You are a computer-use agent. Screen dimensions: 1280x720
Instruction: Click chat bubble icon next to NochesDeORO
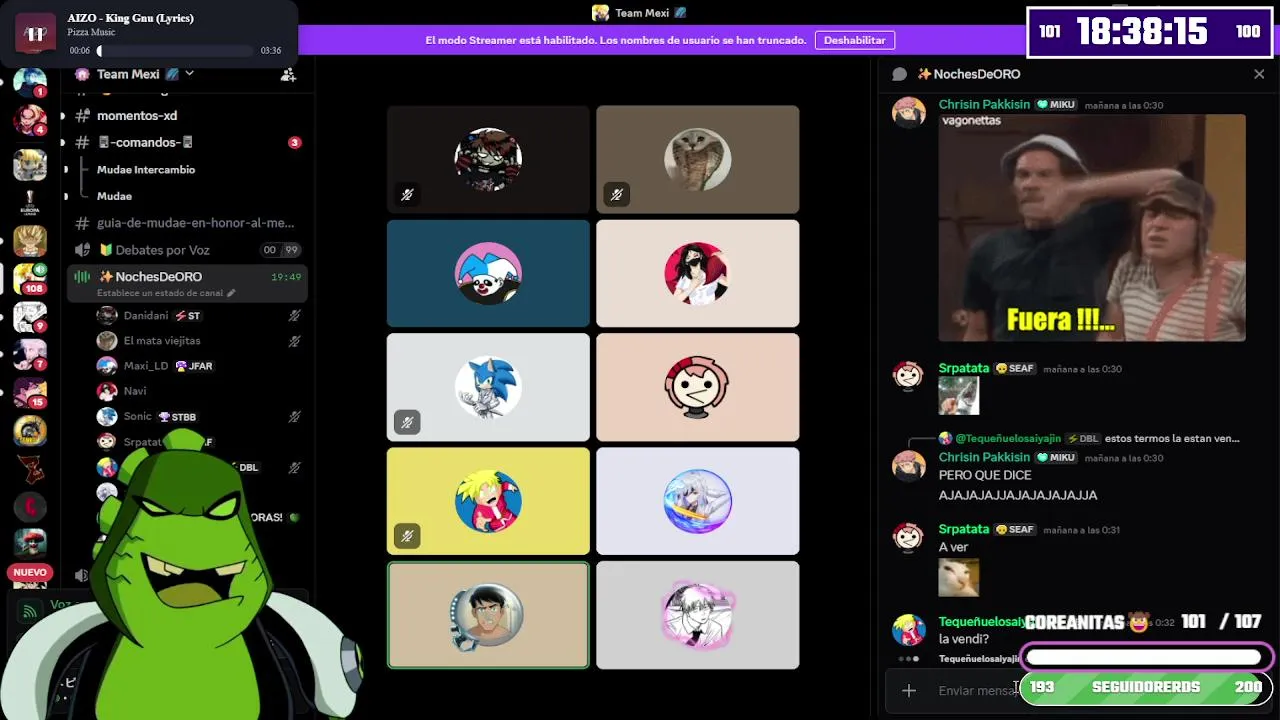[899, 74]
